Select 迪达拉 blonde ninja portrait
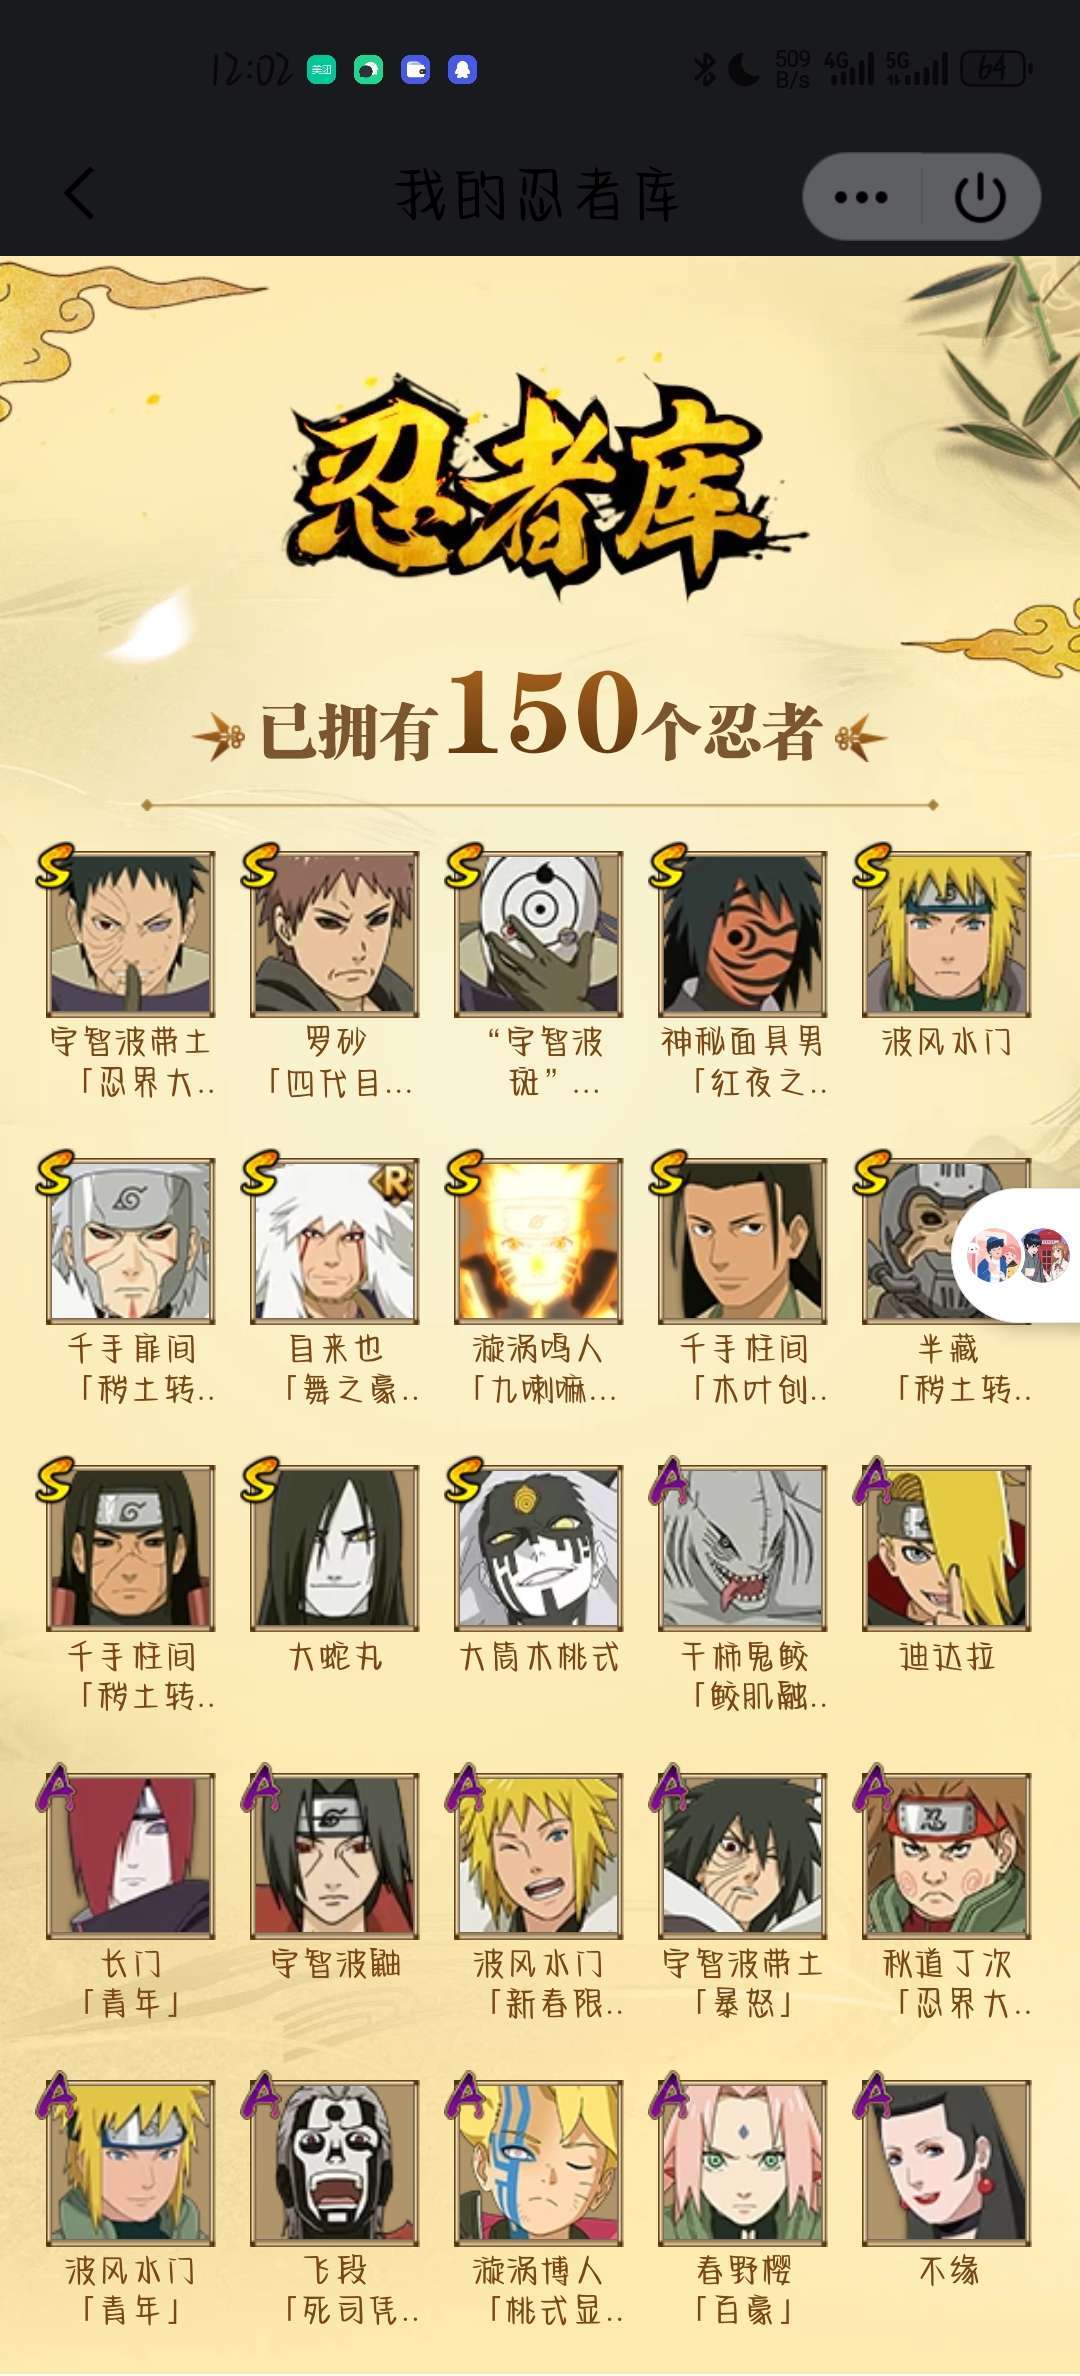This screenshot has width=1080, height=2376. tap(946, 1548)
